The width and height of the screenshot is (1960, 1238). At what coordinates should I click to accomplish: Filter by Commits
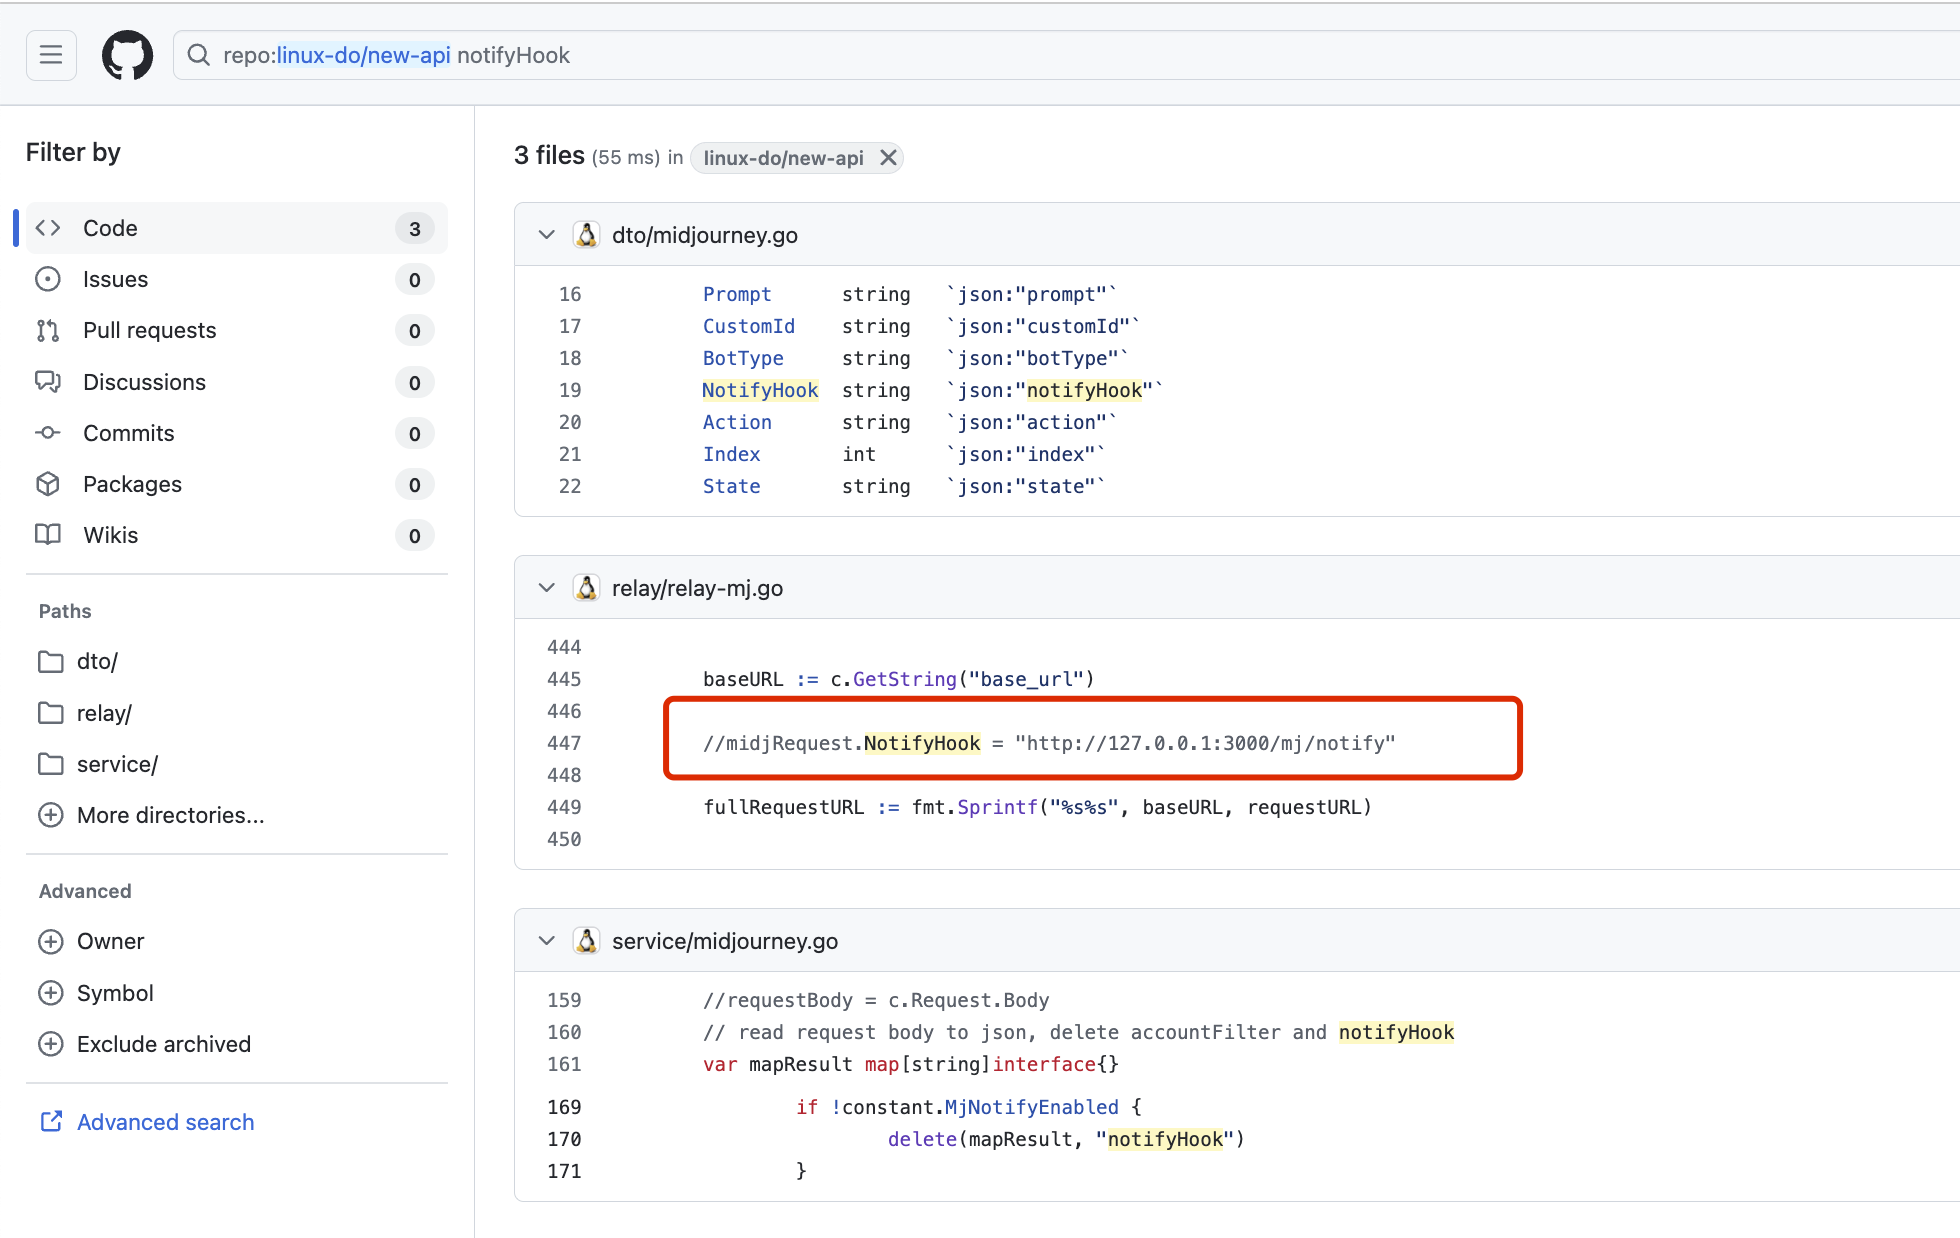pos(232,433)
